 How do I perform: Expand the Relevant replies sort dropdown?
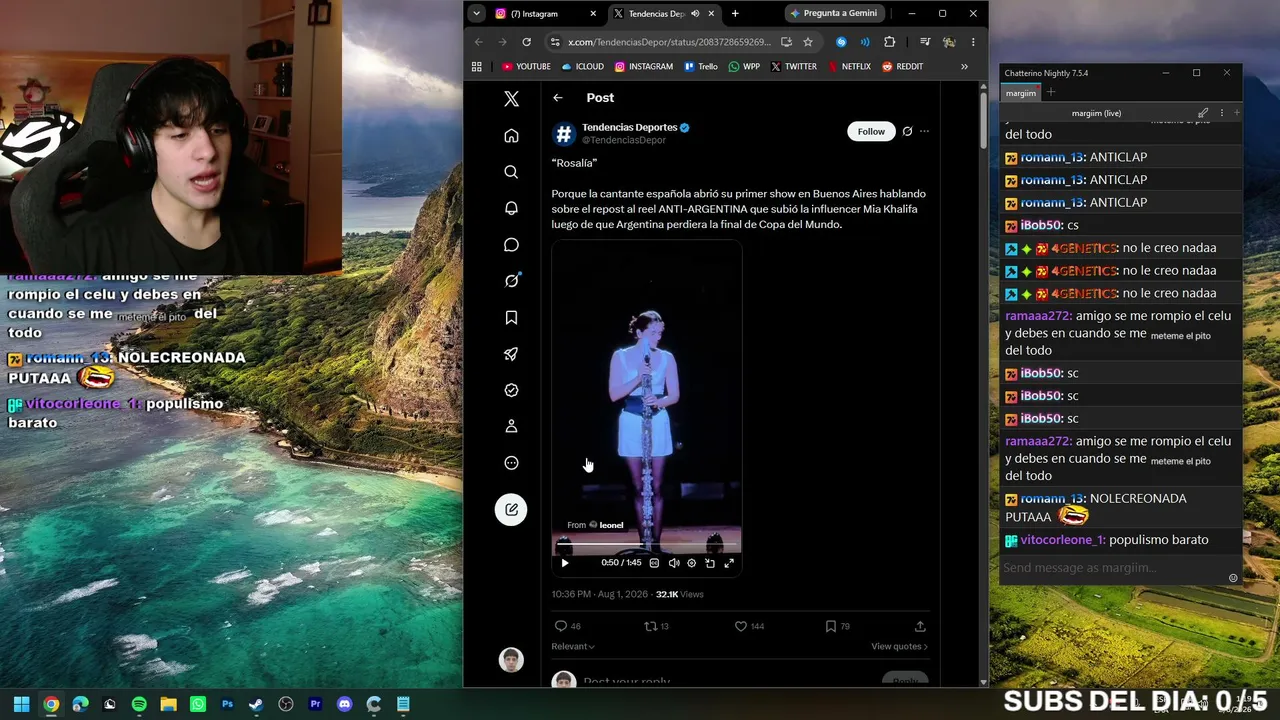573,646
